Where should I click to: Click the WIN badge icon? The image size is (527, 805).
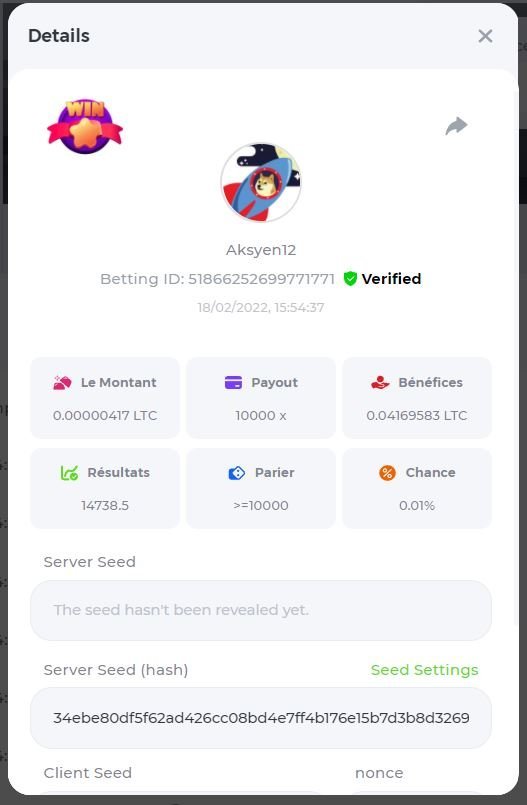(x=85, y=126)
